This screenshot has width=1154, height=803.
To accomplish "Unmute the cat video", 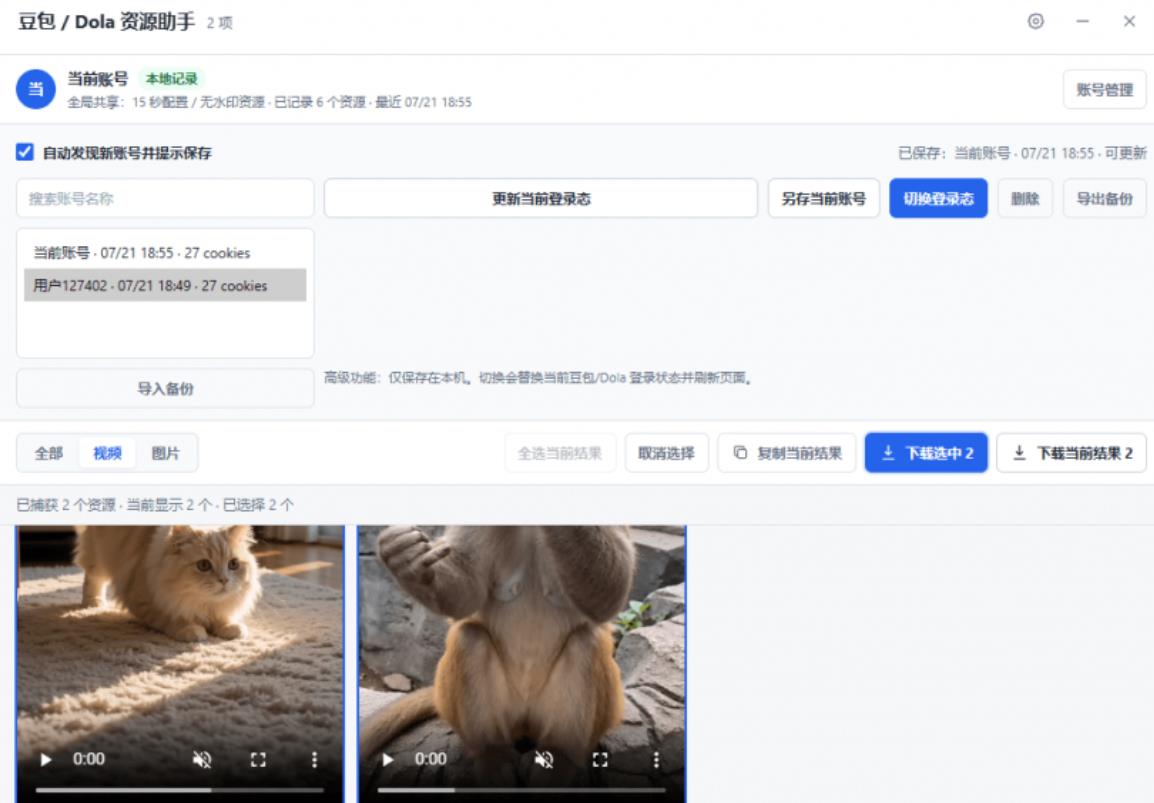I will 202,759.
